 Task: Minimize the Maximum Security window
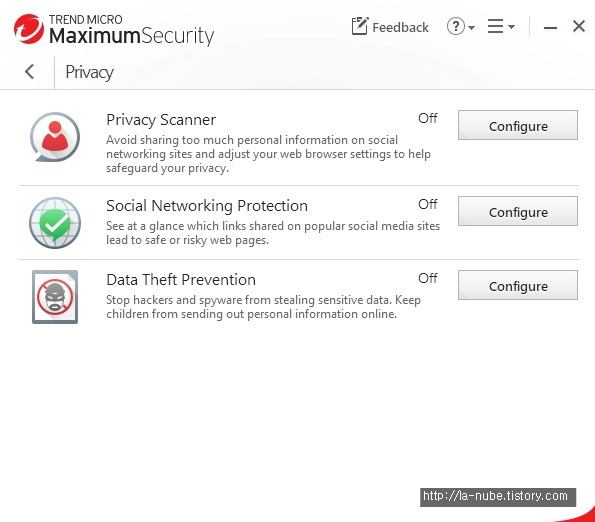coord(550,28)
